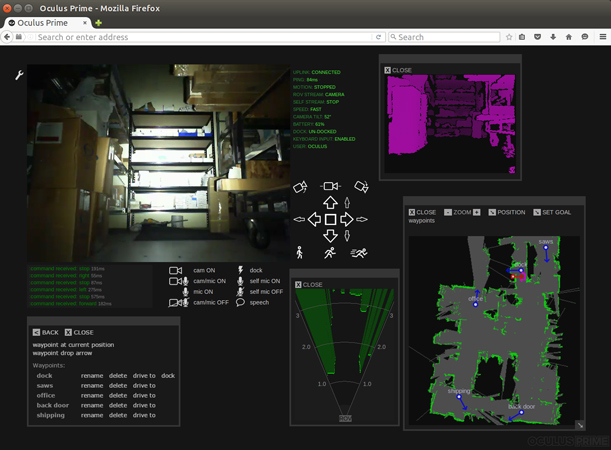Open a new tab with plus icon
This screenshot has width=611, height=450.
(99, 23)
